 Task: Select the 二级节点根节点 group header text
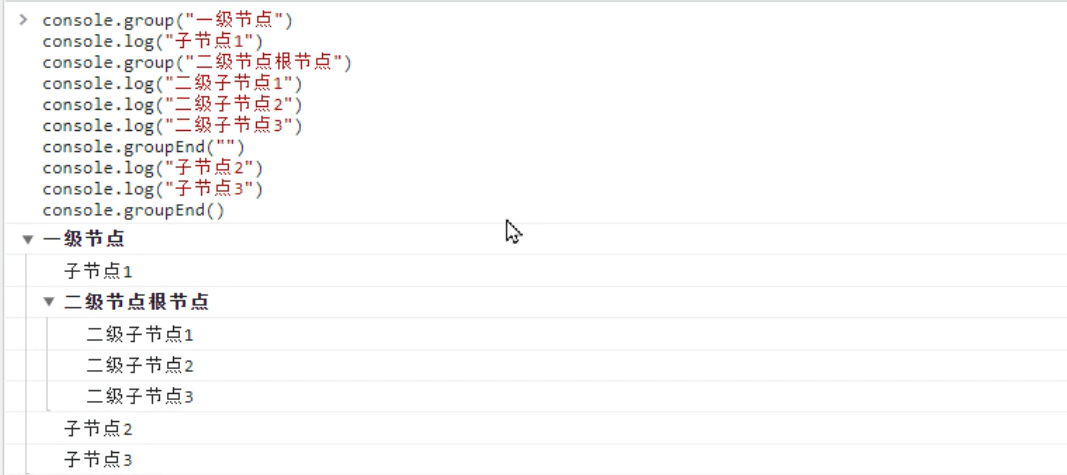[x=136, y=301]
